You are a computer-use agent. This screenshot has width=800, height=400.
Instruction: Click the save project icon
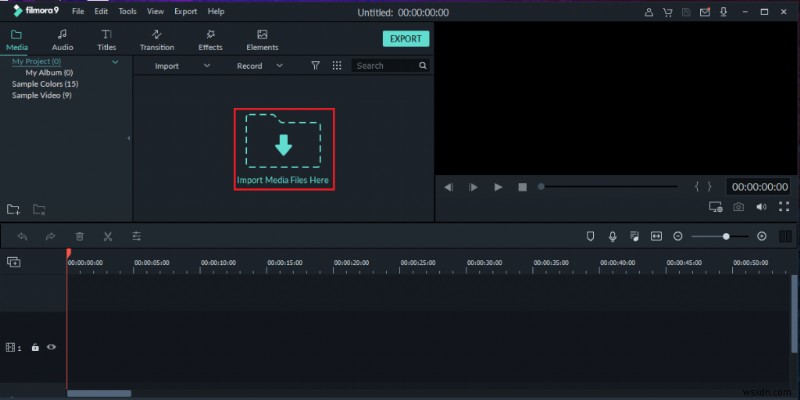pyautogui.click(x=686, y=12)
